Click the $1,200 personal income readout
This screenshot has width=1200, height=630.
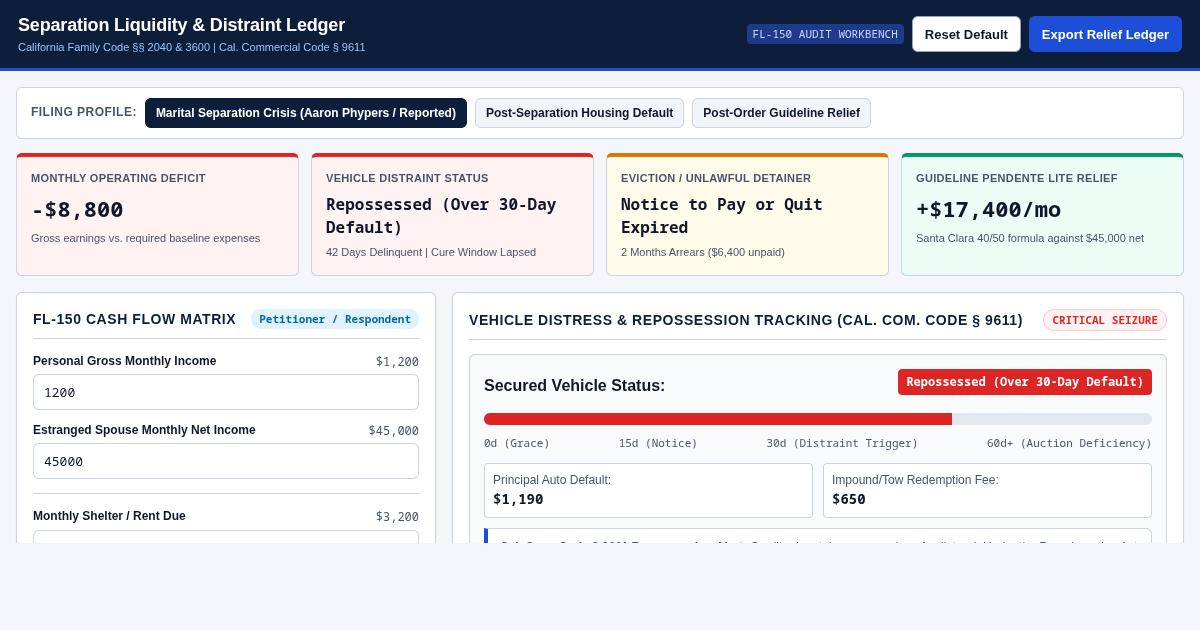397,362
